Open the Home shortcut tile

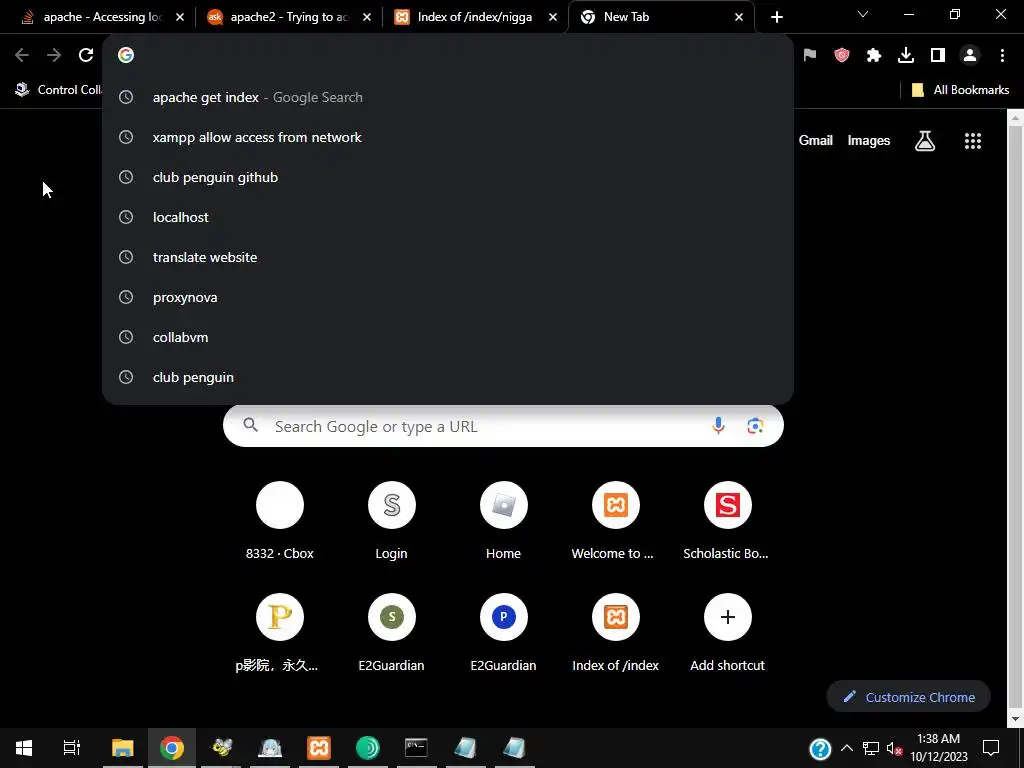click(504, 521)
